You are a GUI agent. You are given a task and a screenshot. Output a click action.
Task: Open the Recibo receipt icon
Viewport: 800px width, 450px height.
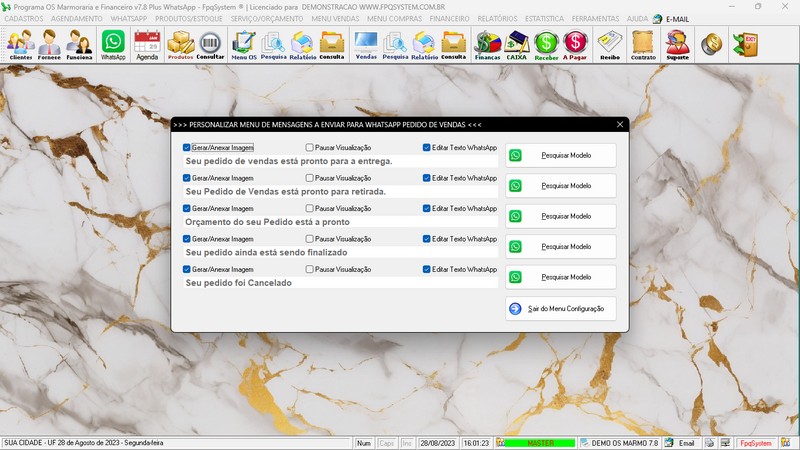[x=610, y=45]
